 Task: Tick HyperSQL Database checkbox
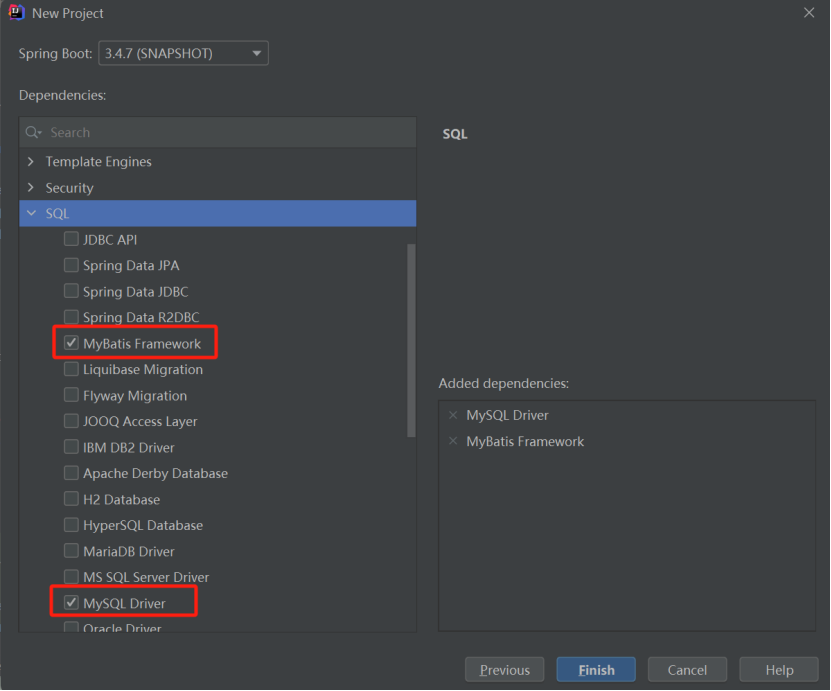[x=71, y=525]
